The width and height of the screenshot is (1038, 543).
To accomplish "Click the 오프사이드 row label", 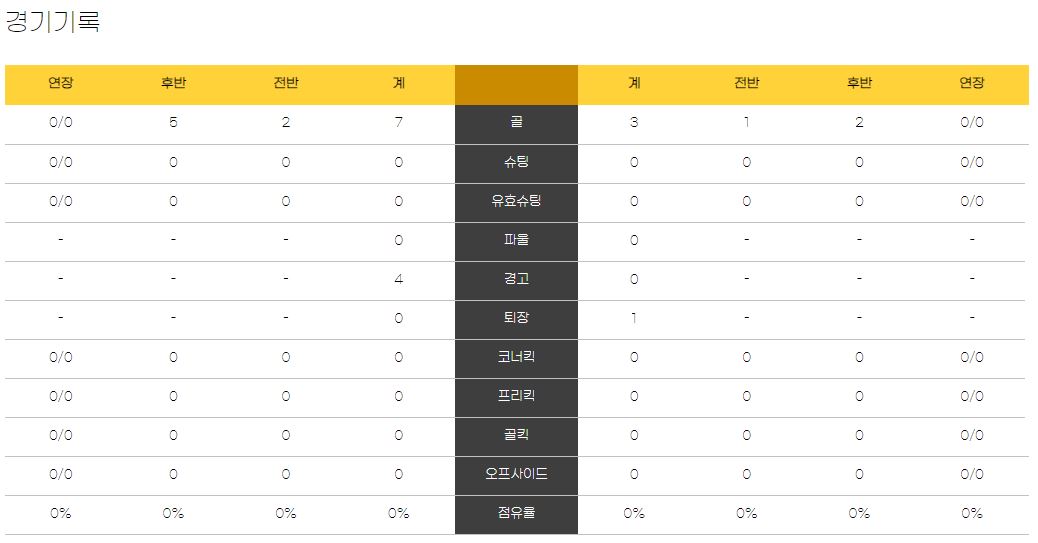I will [516, 474].
